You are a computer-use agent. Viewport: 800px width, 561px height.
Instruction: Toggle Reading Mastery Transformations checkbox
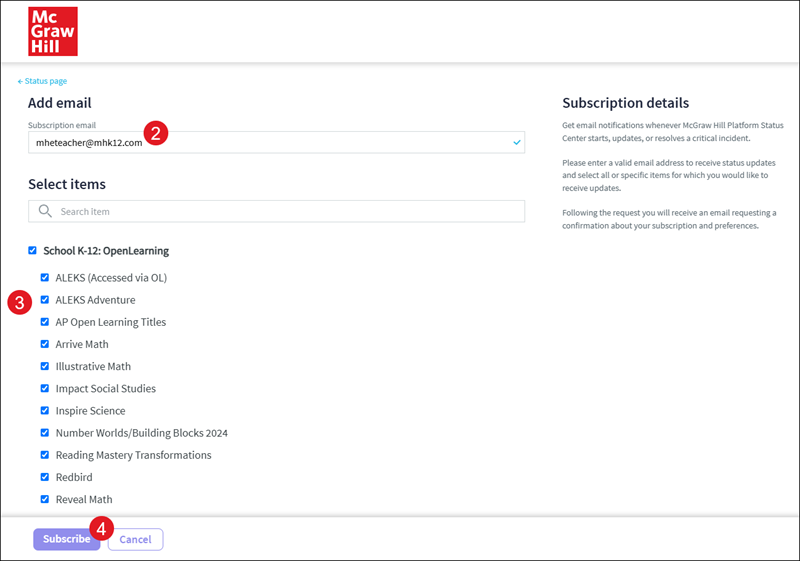tap(45, 455)
